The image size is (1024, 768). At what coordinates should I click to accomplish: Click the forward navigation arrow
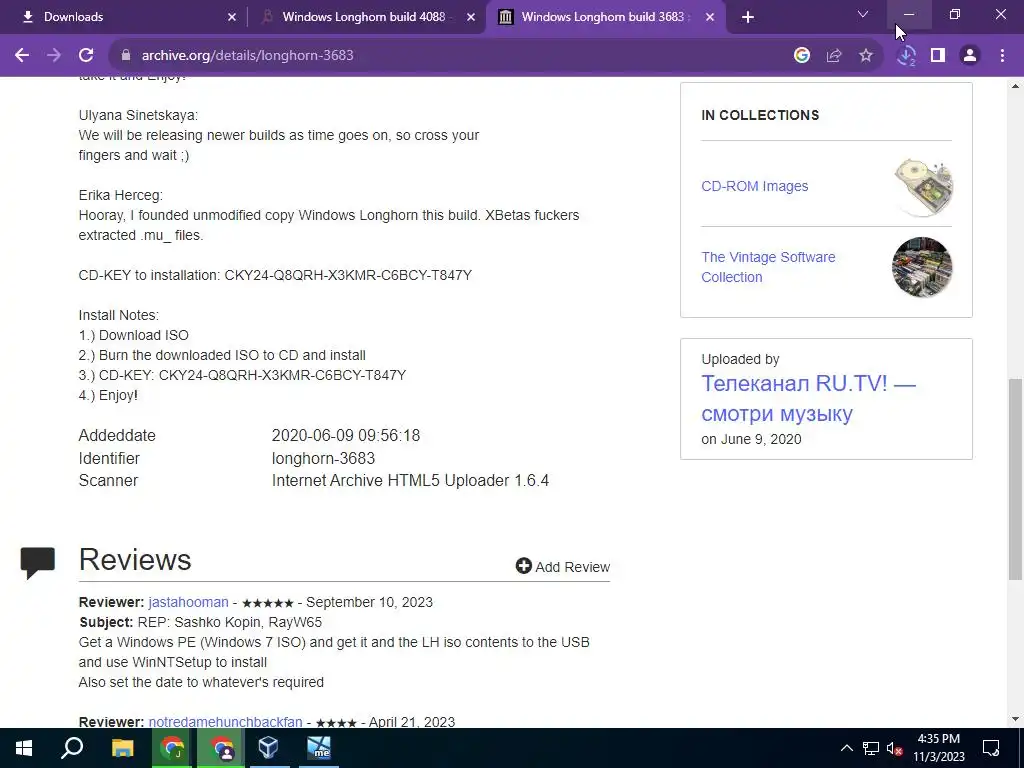54,56
